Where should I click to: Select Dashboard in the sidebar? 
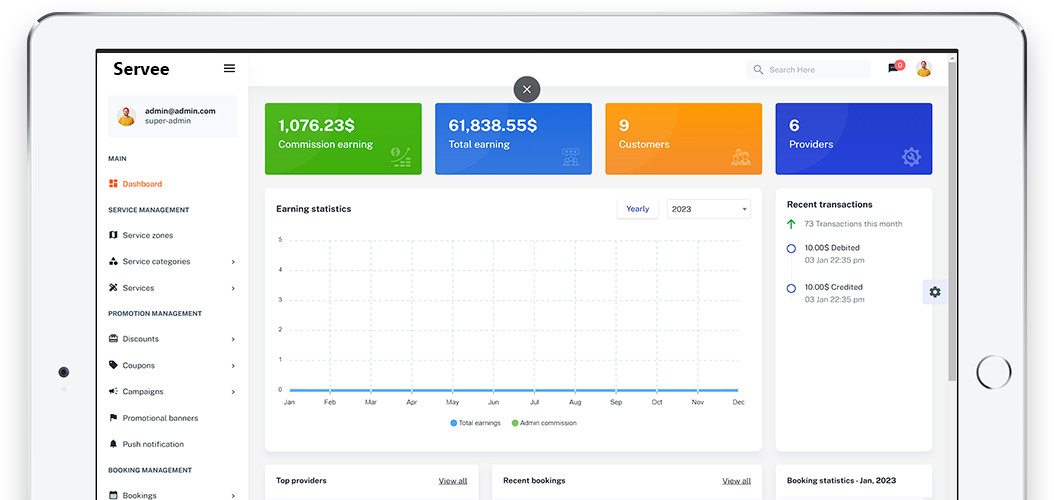coord(141,184)
